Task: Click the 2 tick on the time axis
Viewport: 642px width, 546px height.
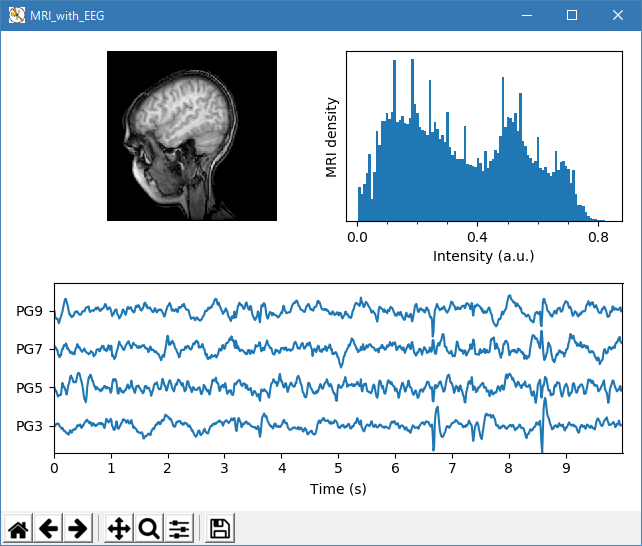Action: (167, 468)
